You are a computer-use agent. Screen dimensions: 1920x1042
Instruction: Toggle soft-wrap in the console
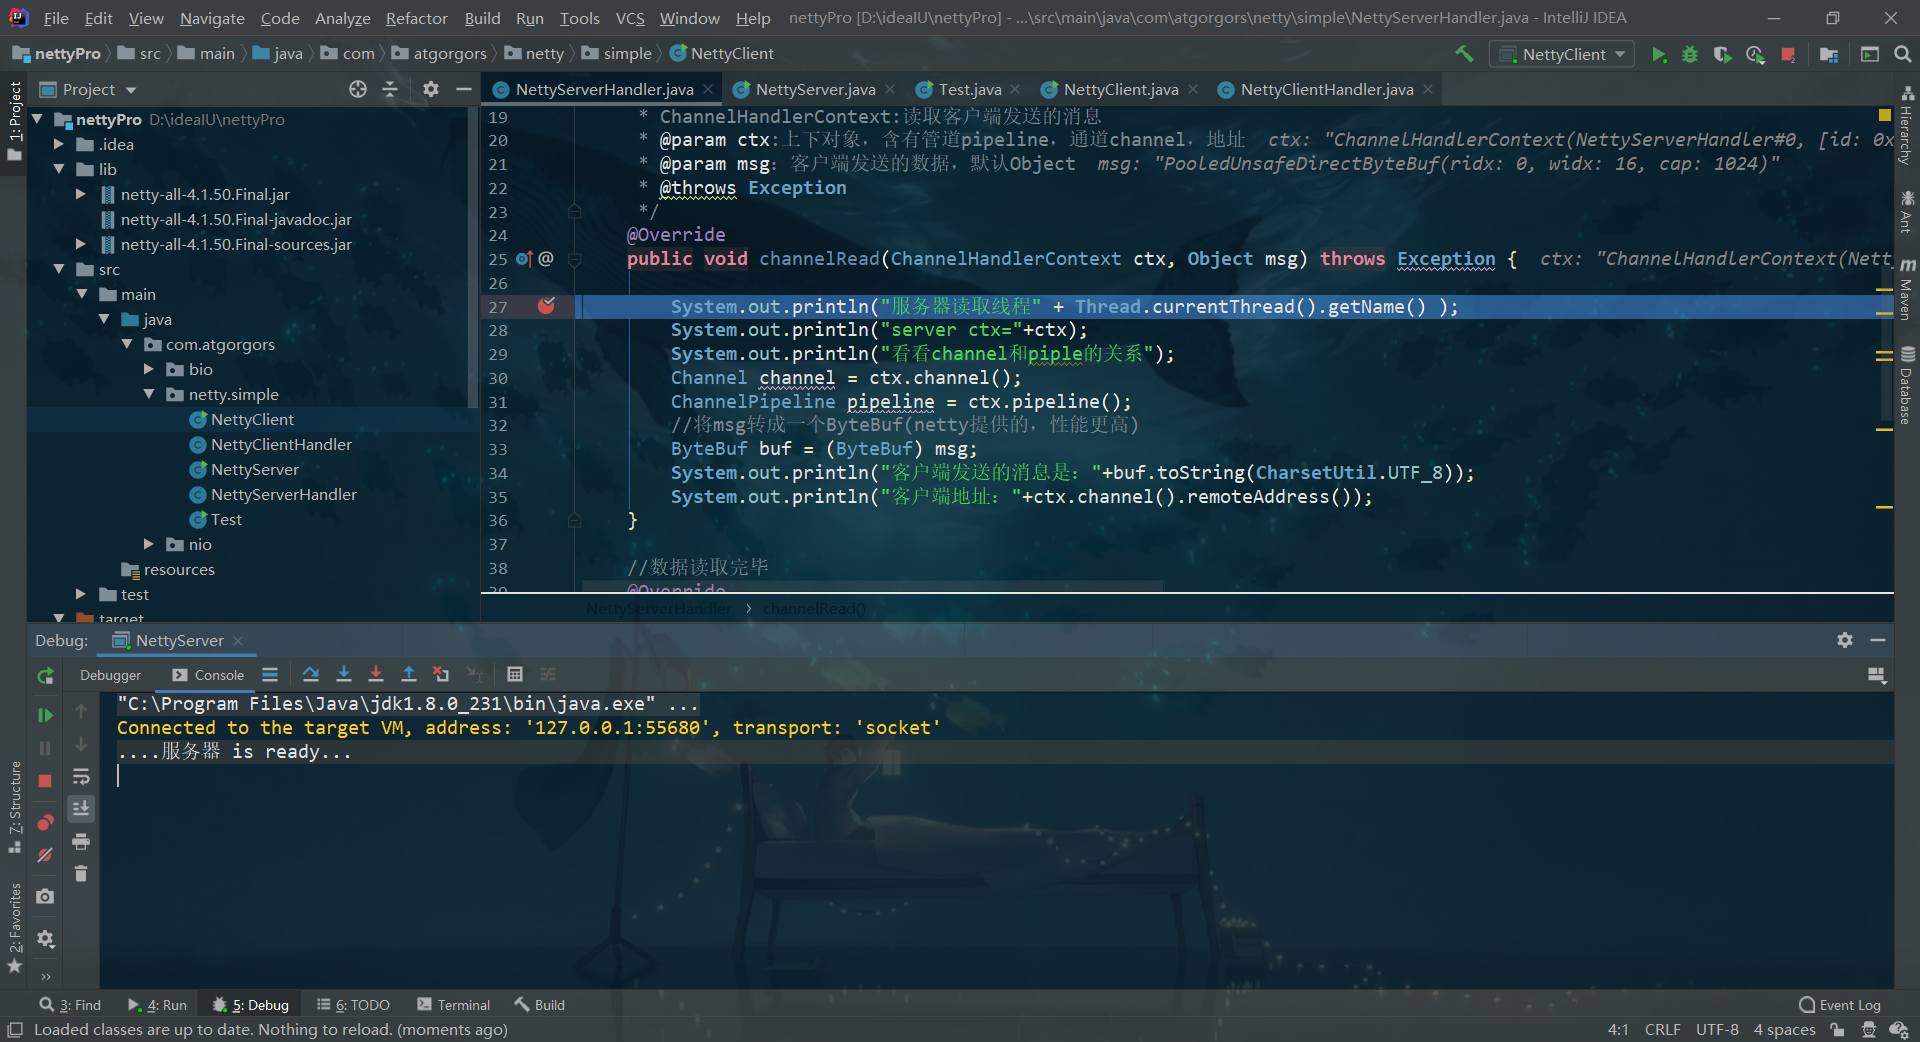[x=81, y=777]
